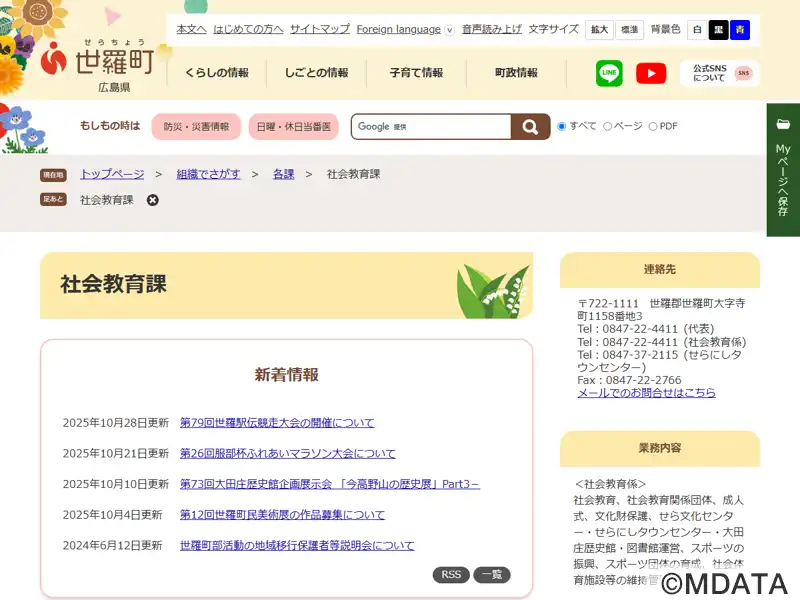Expand the くらしの情報 menu
This screenshot has height=600, width=800.
tap(217, 73)
